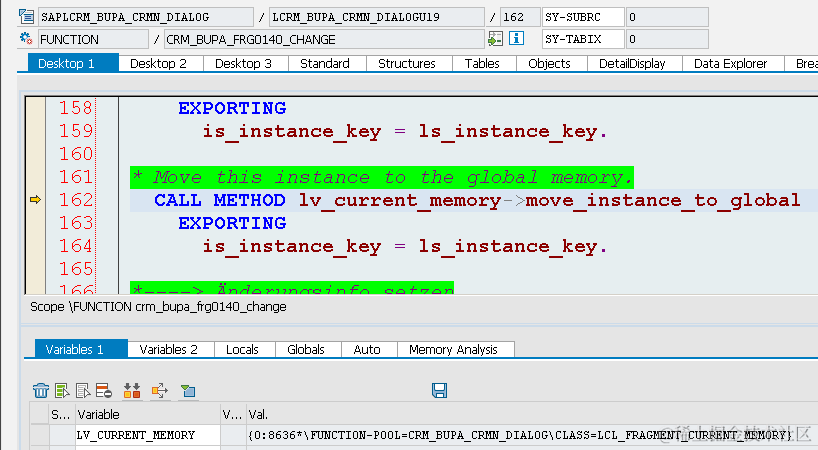Screen dimensions: 818x450
Task: Click the value cell of LV_CURRENT_MEMORY
Action: 532,435
